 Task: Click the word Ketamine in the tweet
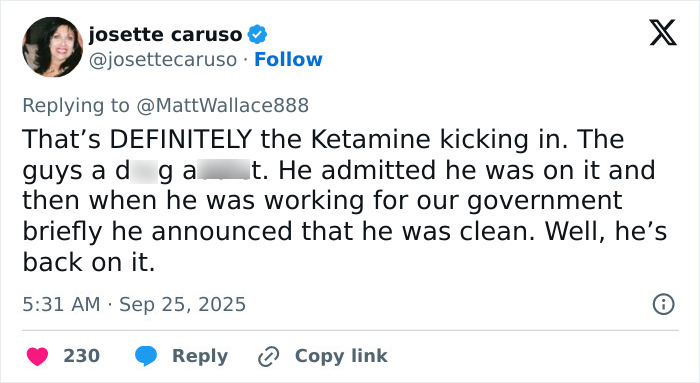click(x=370, y=139)
